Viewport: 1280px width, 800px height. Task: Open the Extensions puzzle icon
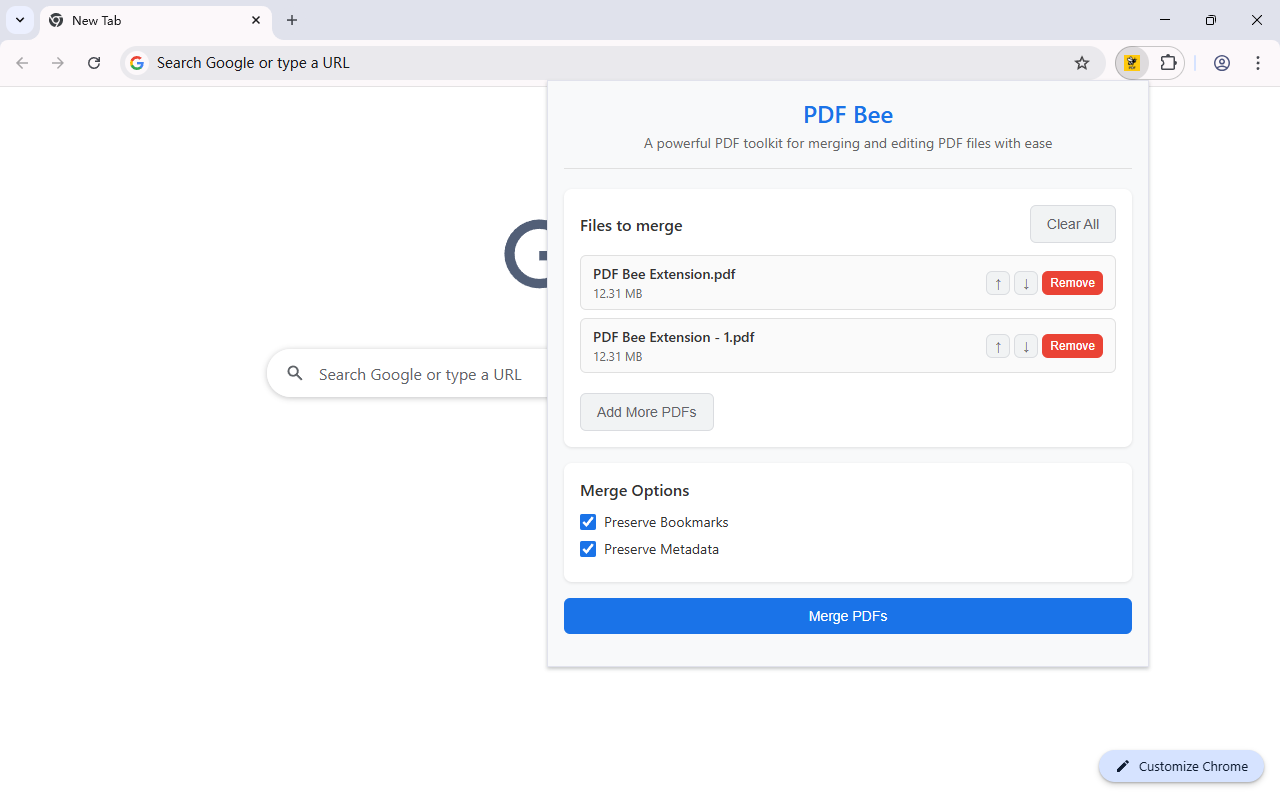[x=1168, y=63]
